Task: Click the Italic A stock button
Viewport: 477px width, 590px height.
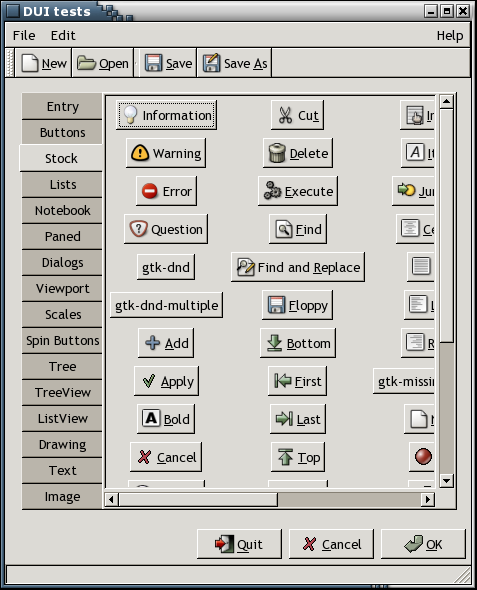Action: coord(418,153)
